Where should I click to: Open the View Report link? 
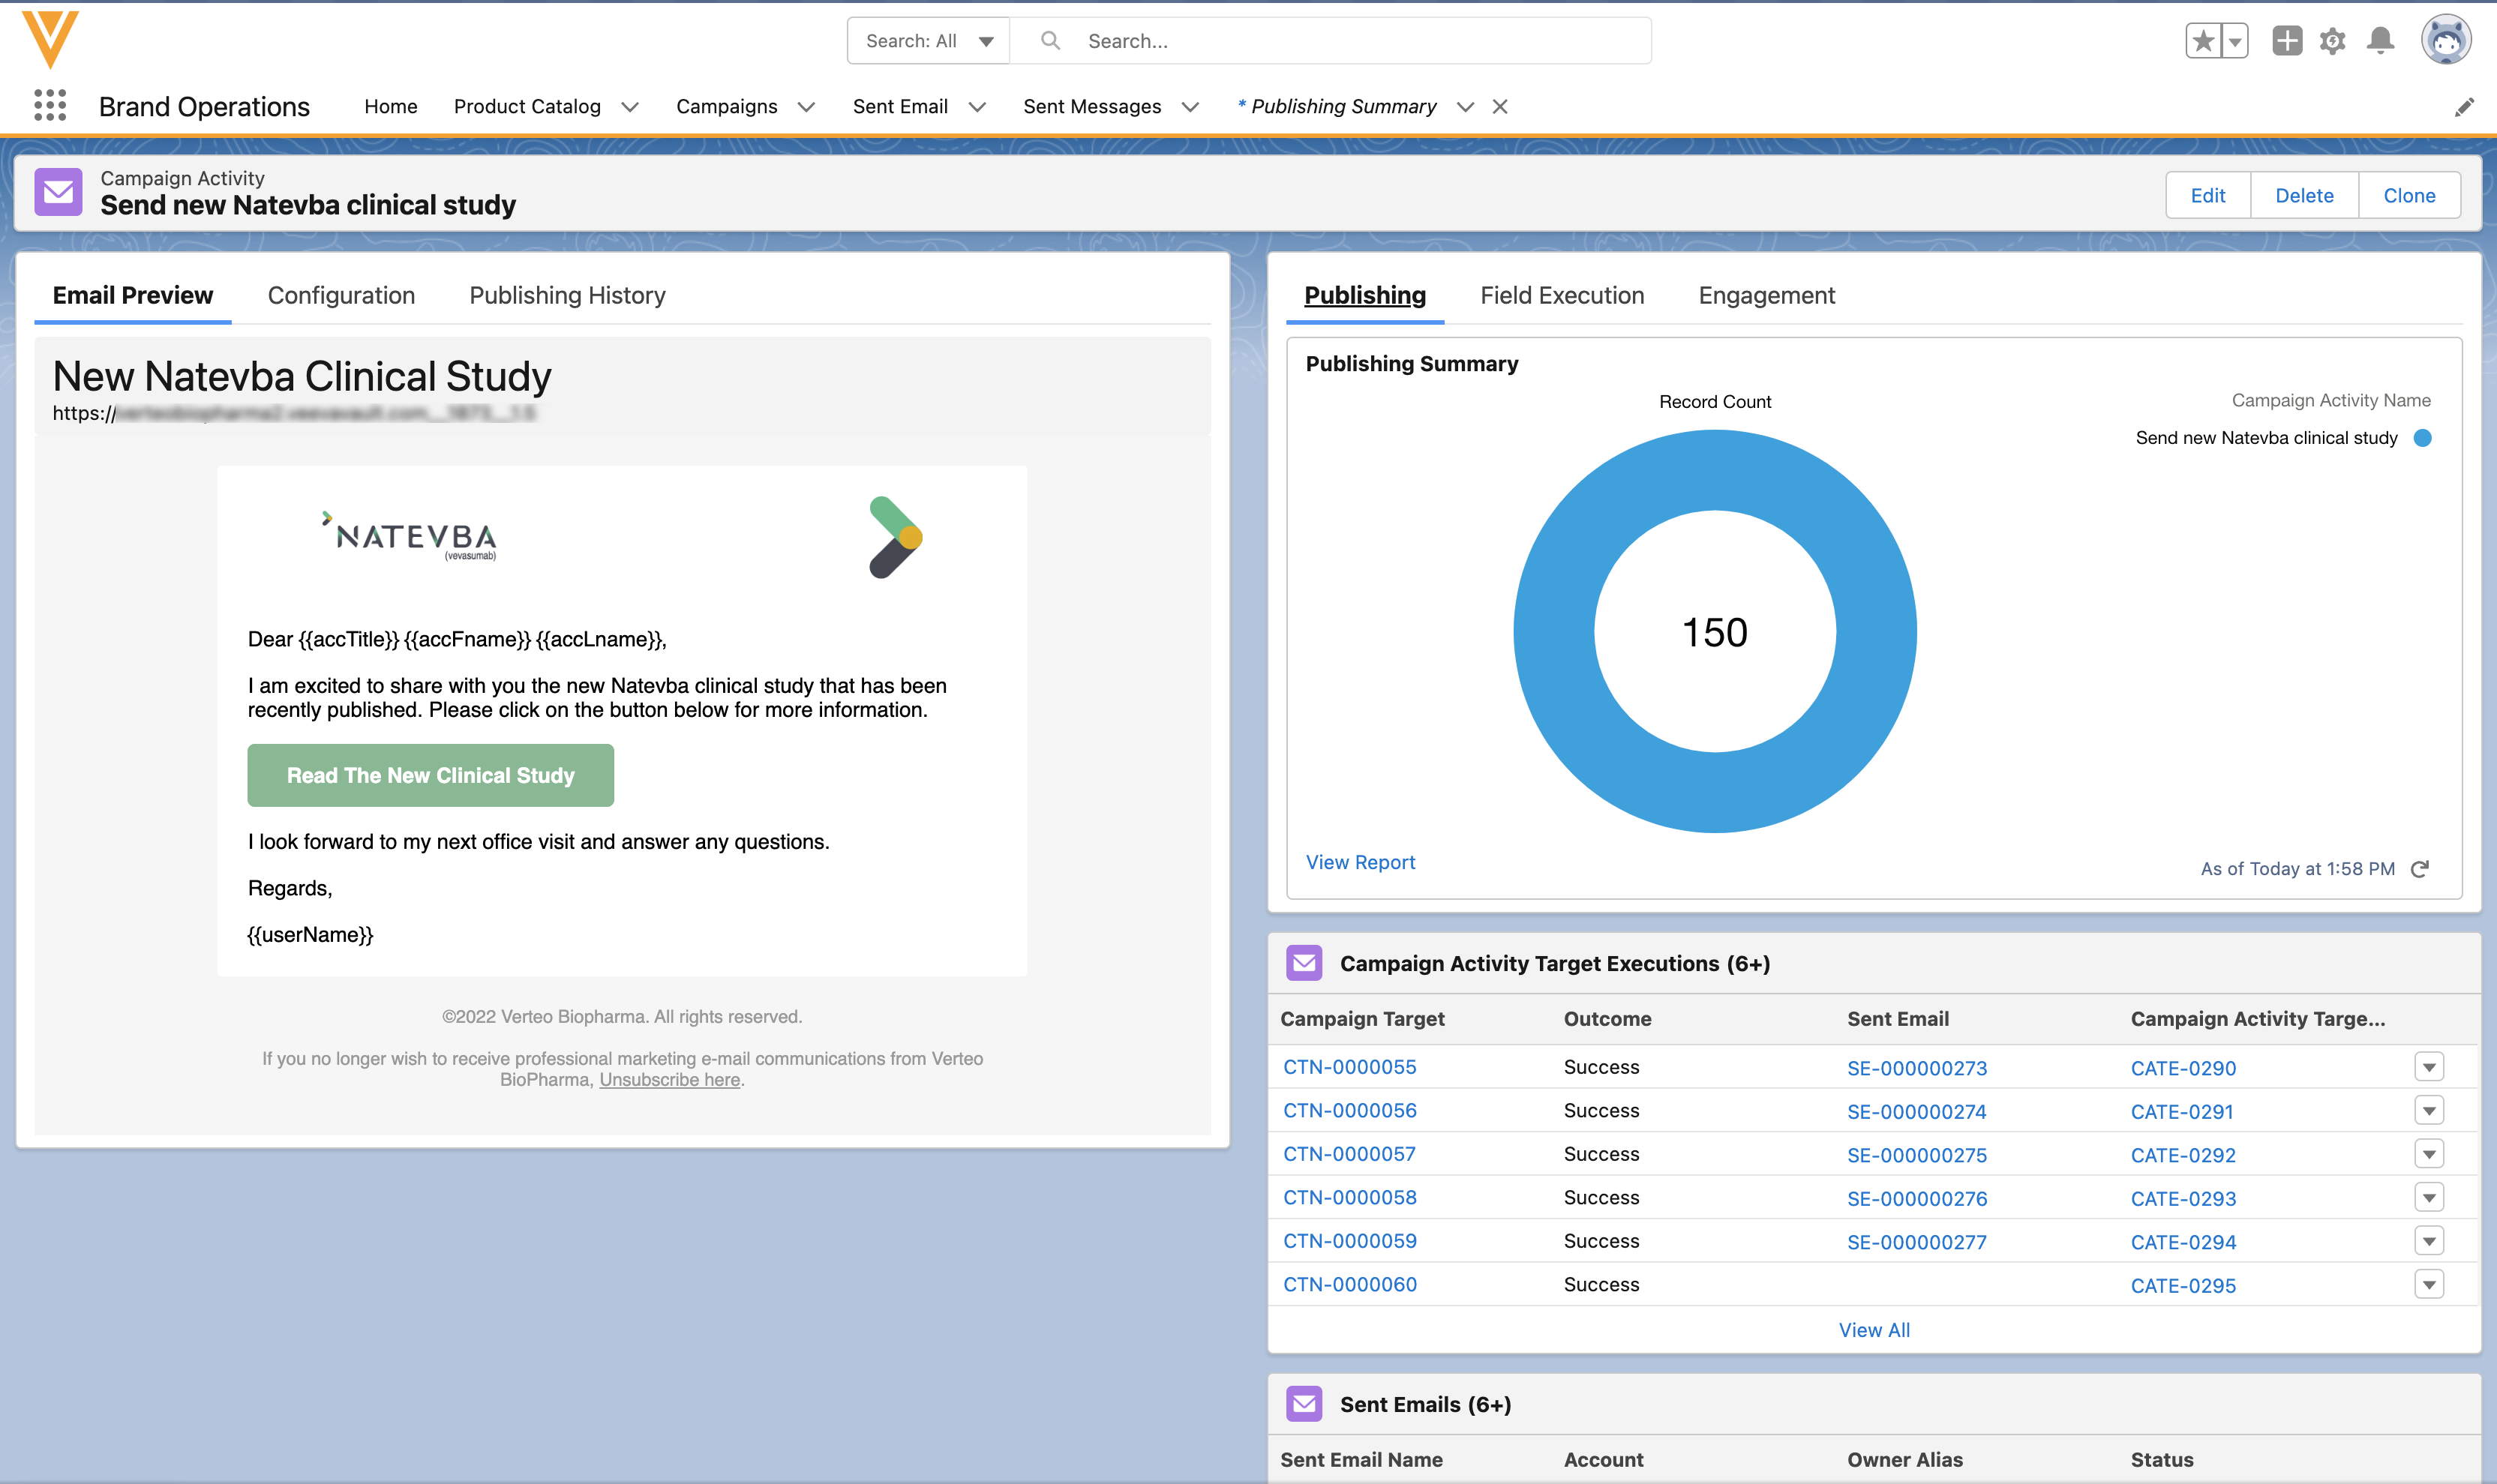point(1360,862)
